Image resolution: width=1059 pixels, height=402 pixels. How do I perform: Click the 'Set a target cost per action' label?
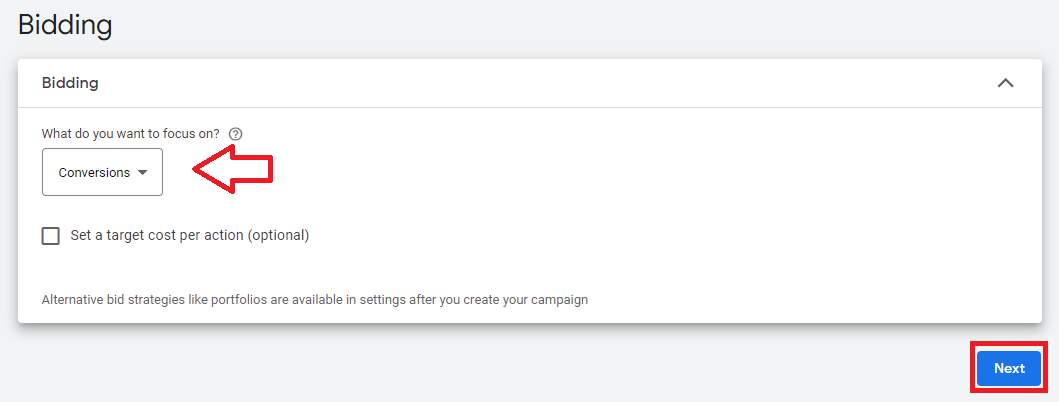tap(190, 236)
